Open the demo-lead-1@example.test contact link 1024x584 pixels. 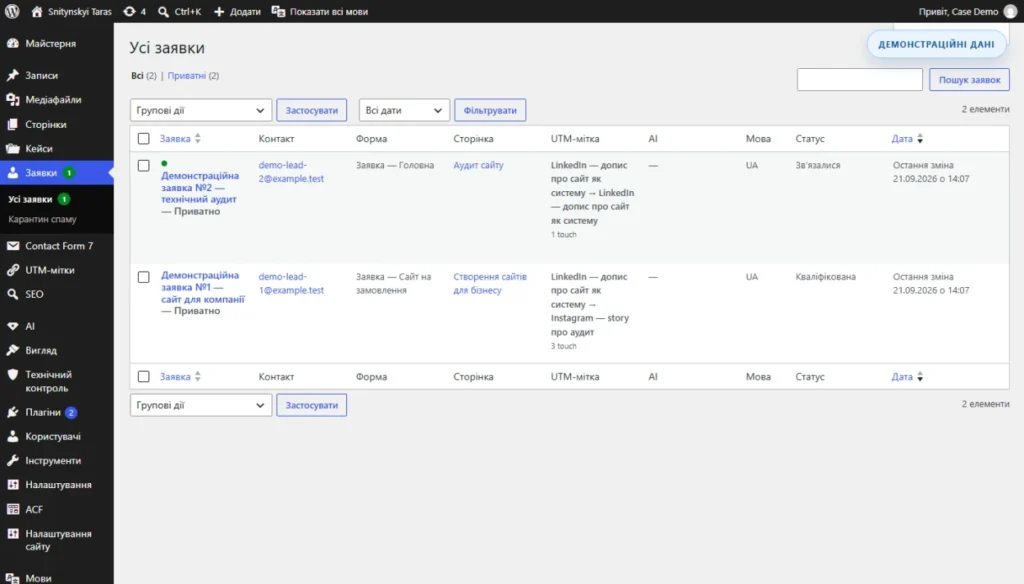[291, 284]
